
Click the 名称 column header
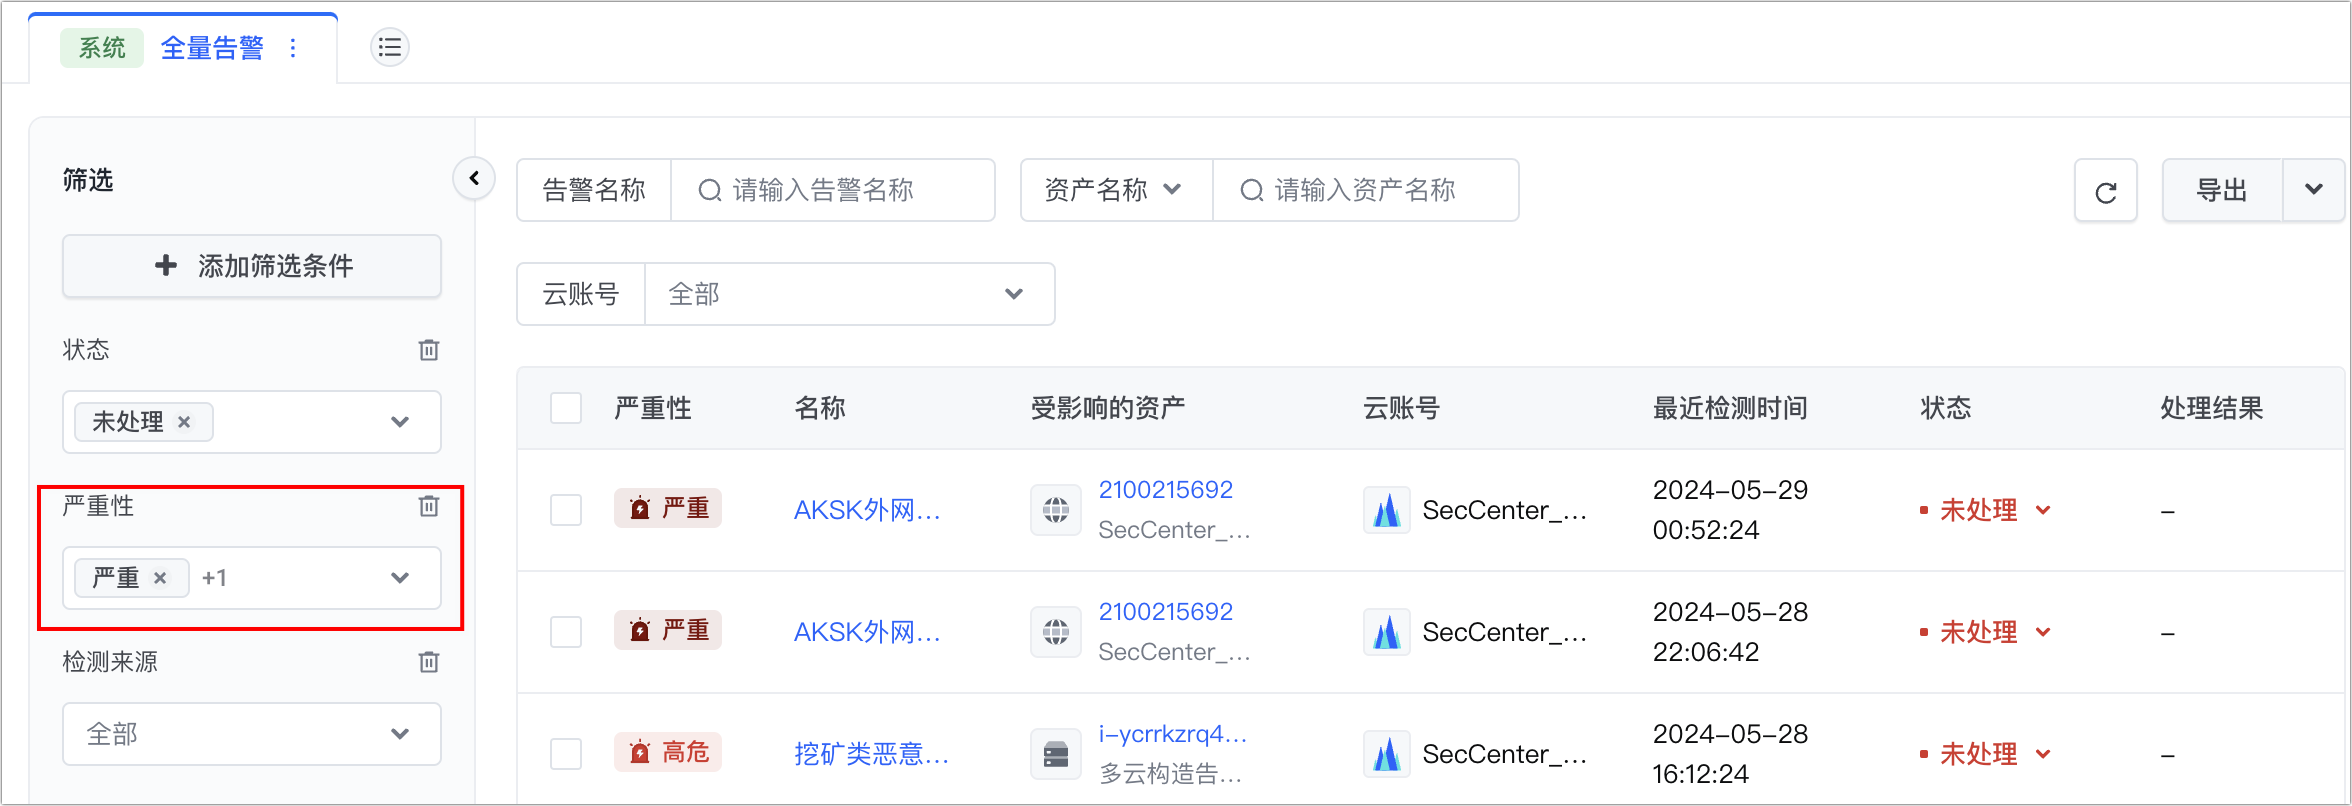click(820, 408)
